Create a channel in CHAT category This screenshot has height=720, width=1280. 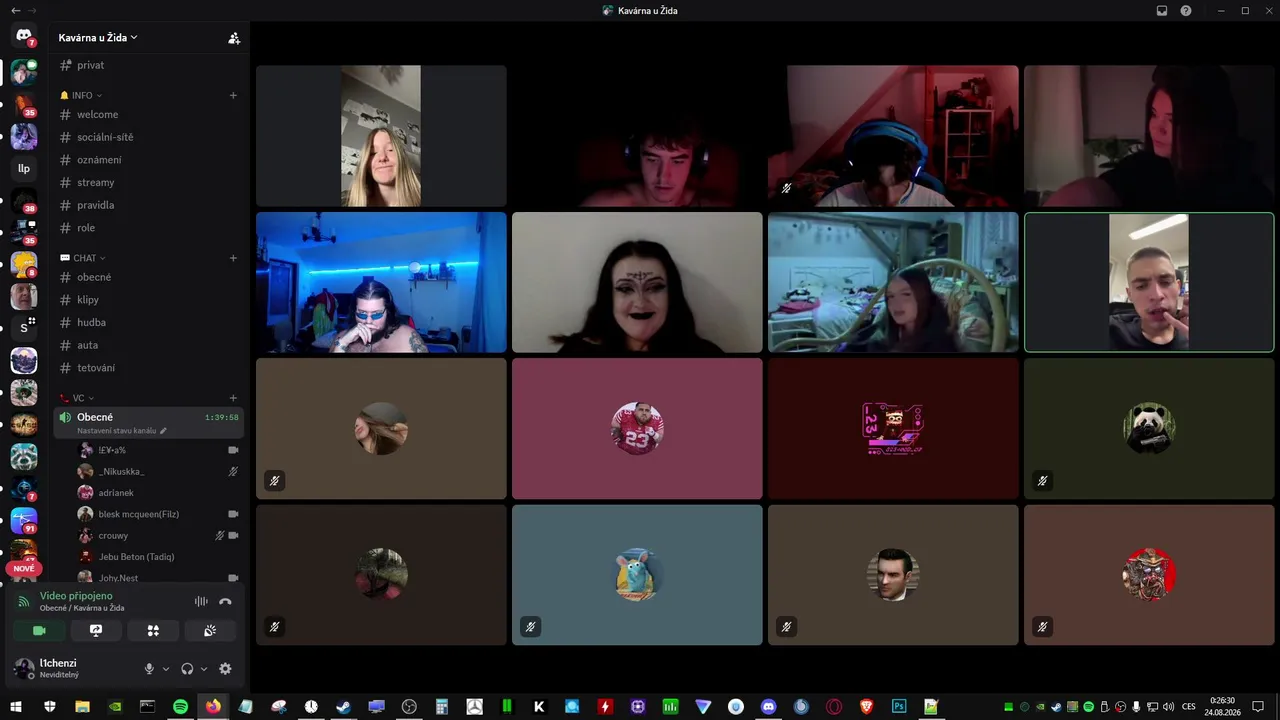click(233, 258)
